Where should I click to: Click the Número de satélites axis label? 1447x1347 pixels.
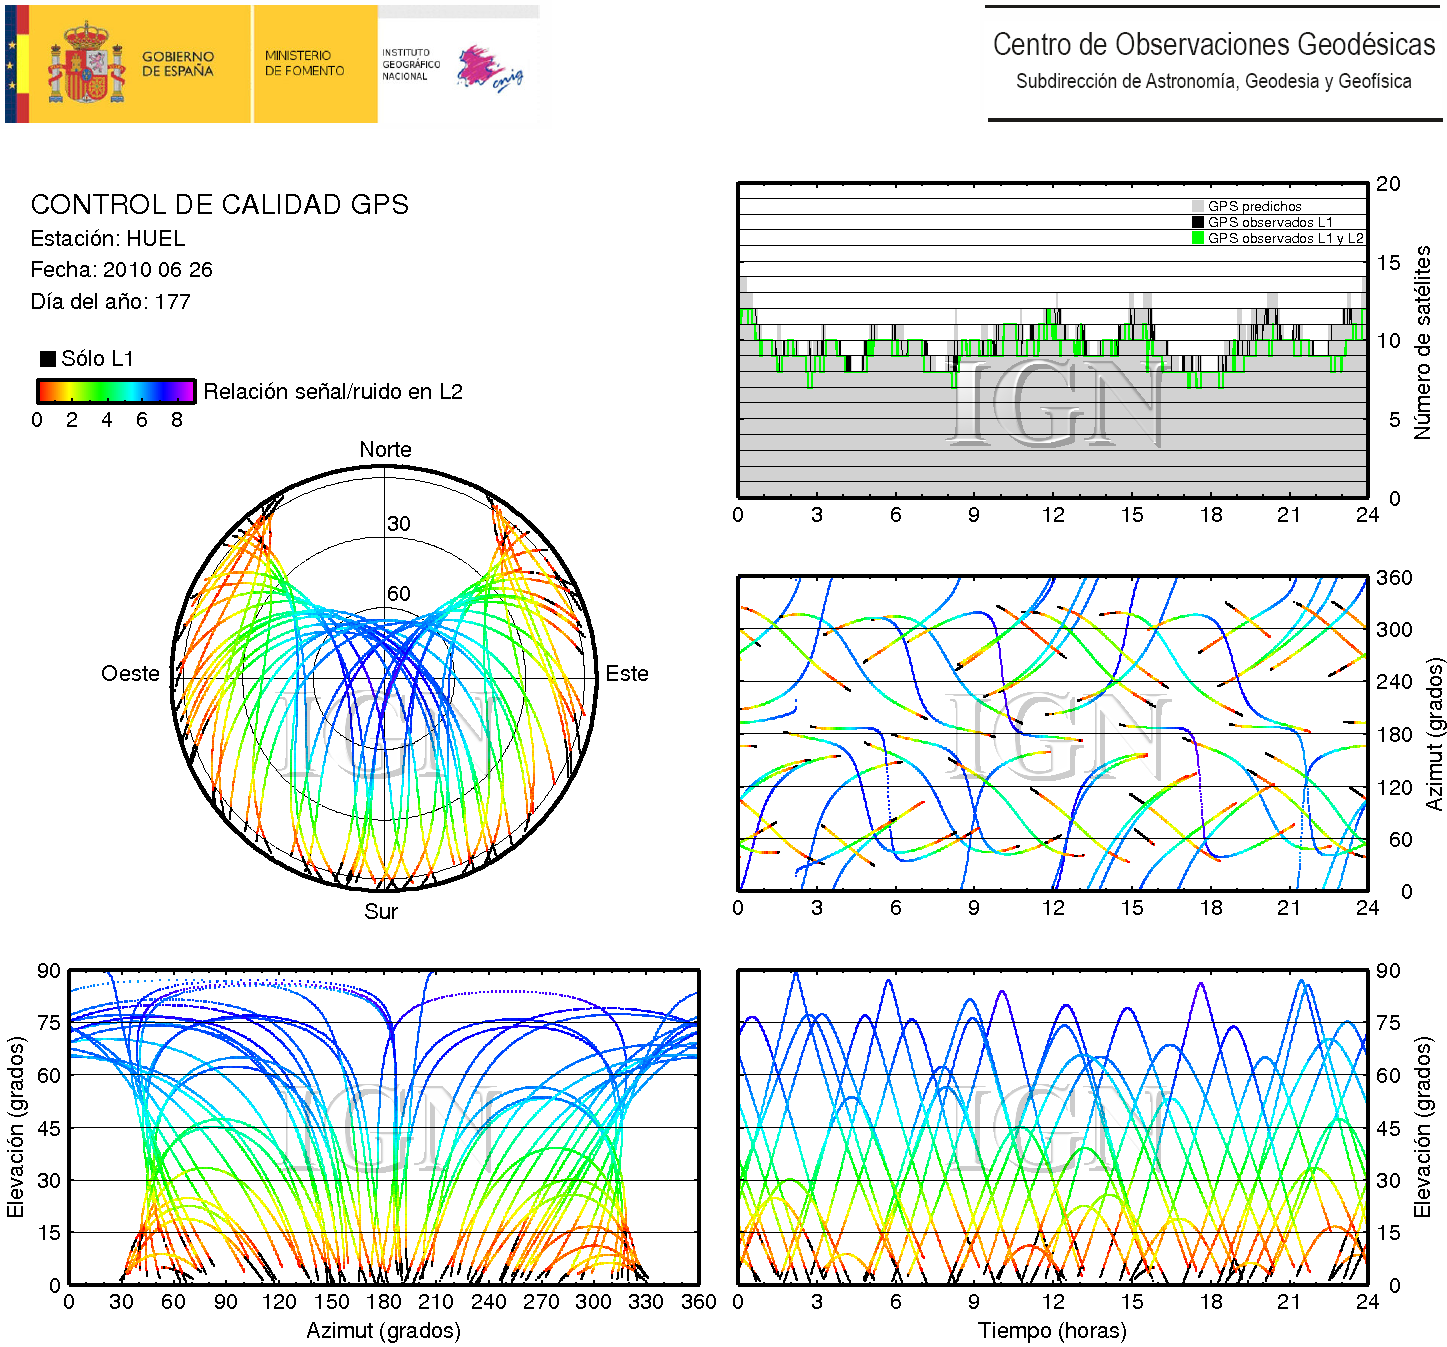pyautogui.click(x=1422, y=342)
